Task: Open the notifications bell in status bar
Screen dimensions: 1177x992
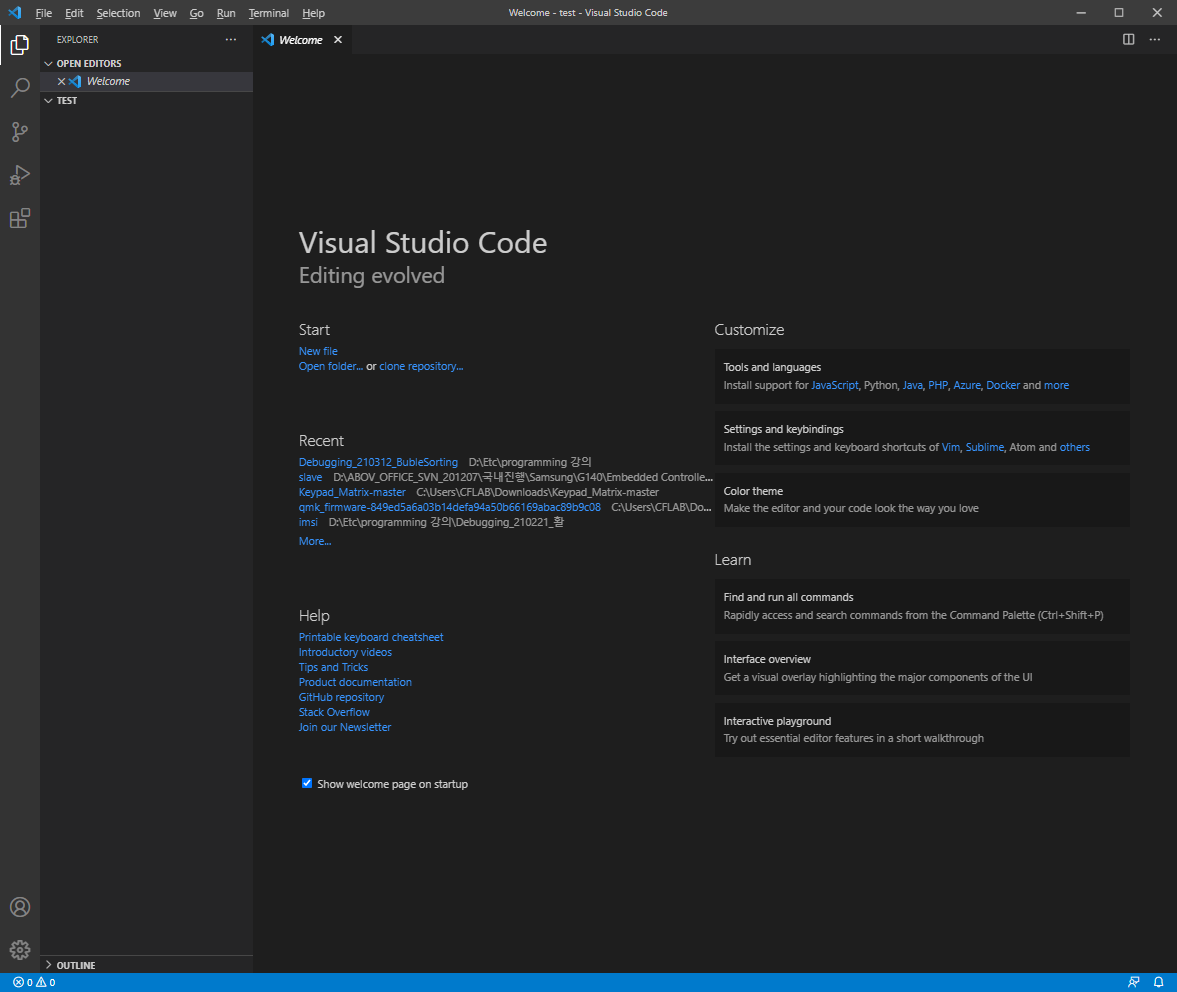Action: (1158, 982)
